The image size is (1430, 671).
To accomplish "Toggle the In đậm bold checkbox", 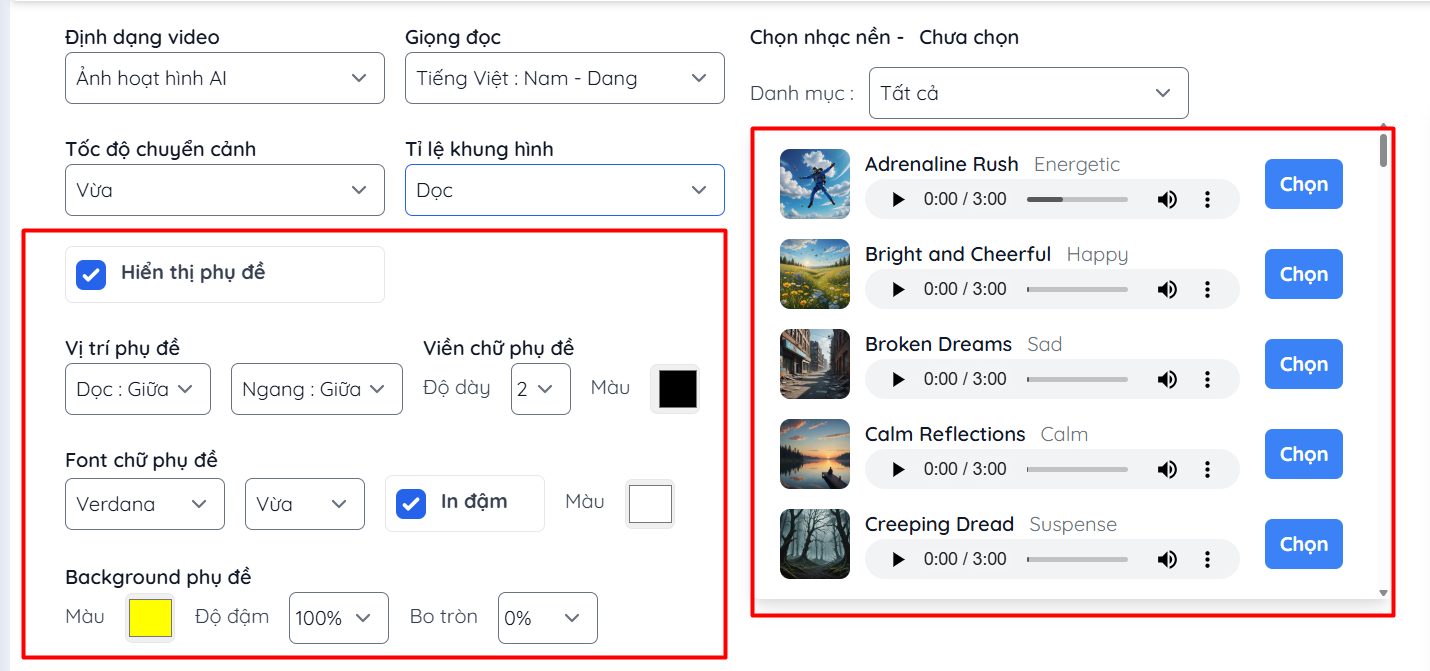I will click(411, 503).
